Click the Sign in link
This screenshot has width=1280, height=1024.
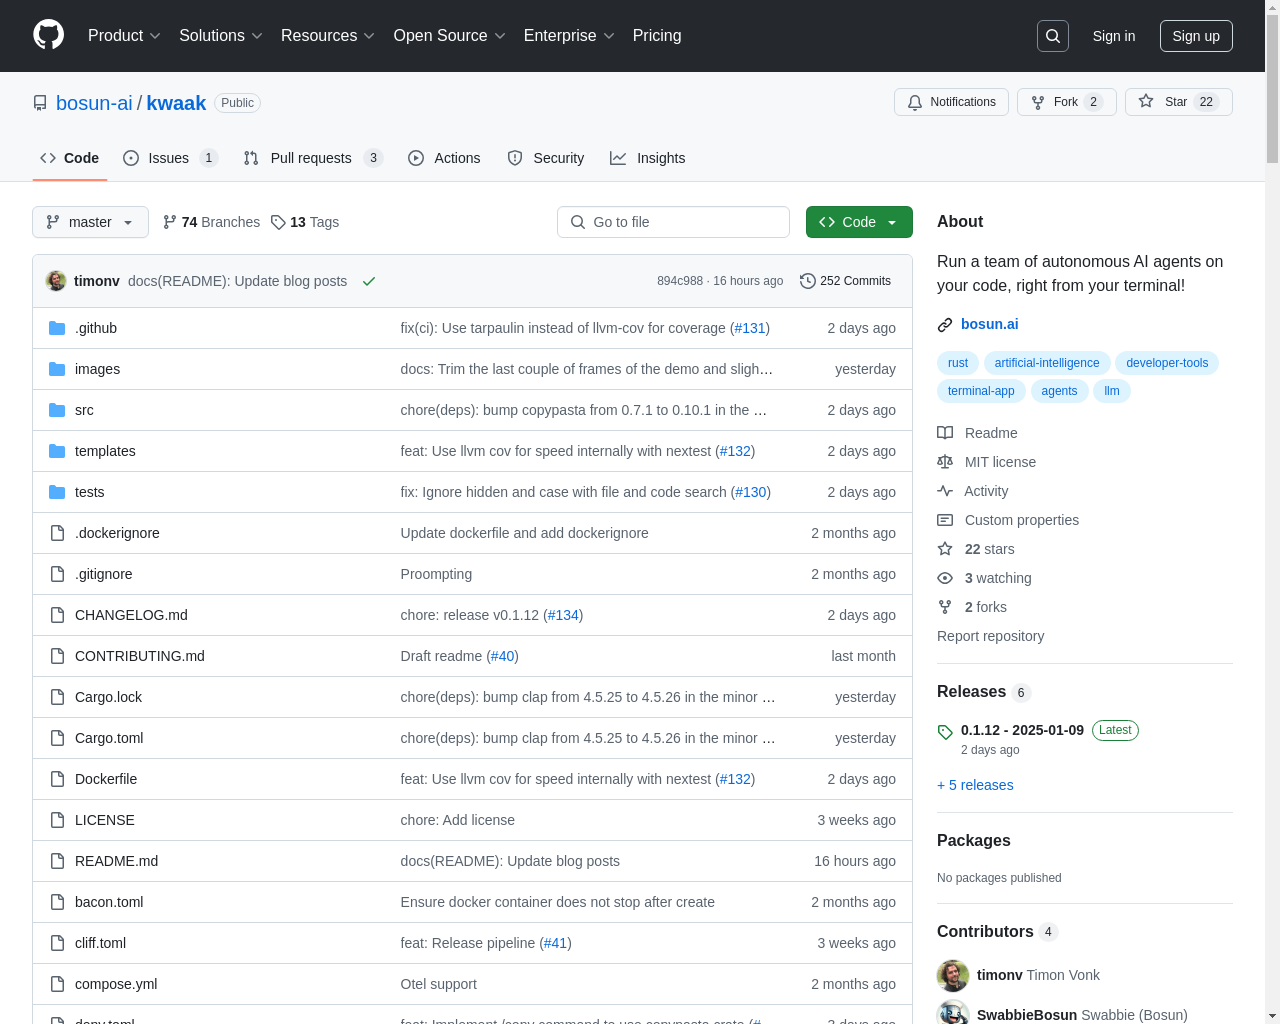coord(1114,36)
